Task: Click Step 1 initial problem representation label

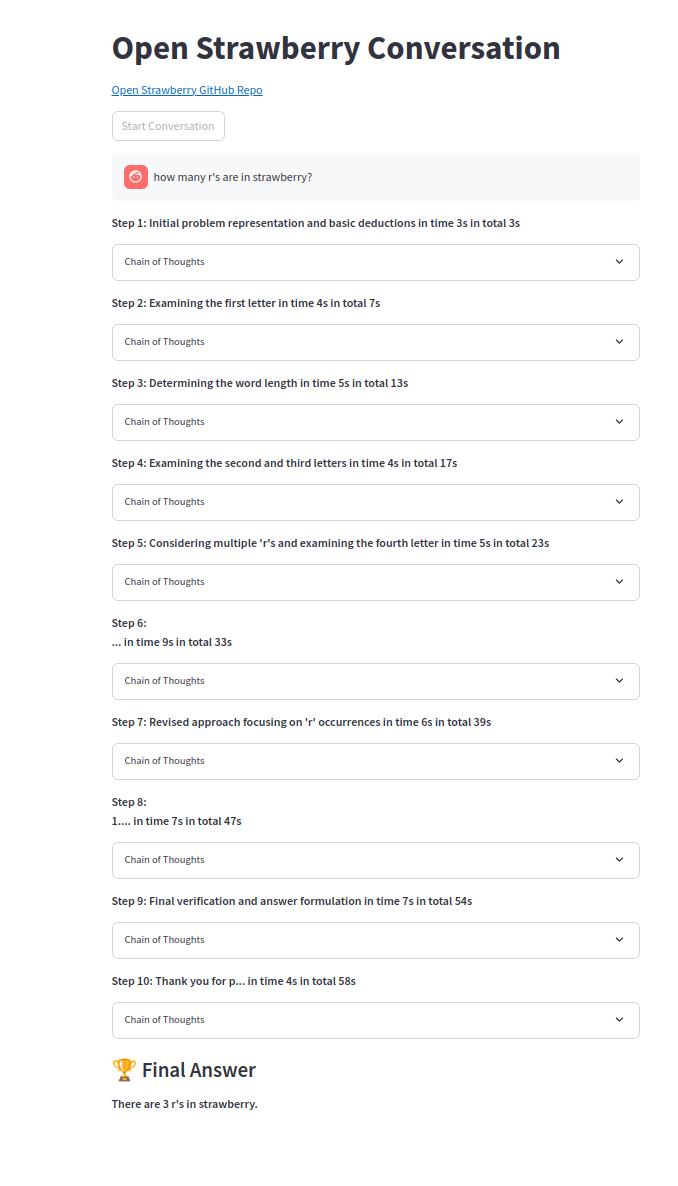Action: (315, 223)
